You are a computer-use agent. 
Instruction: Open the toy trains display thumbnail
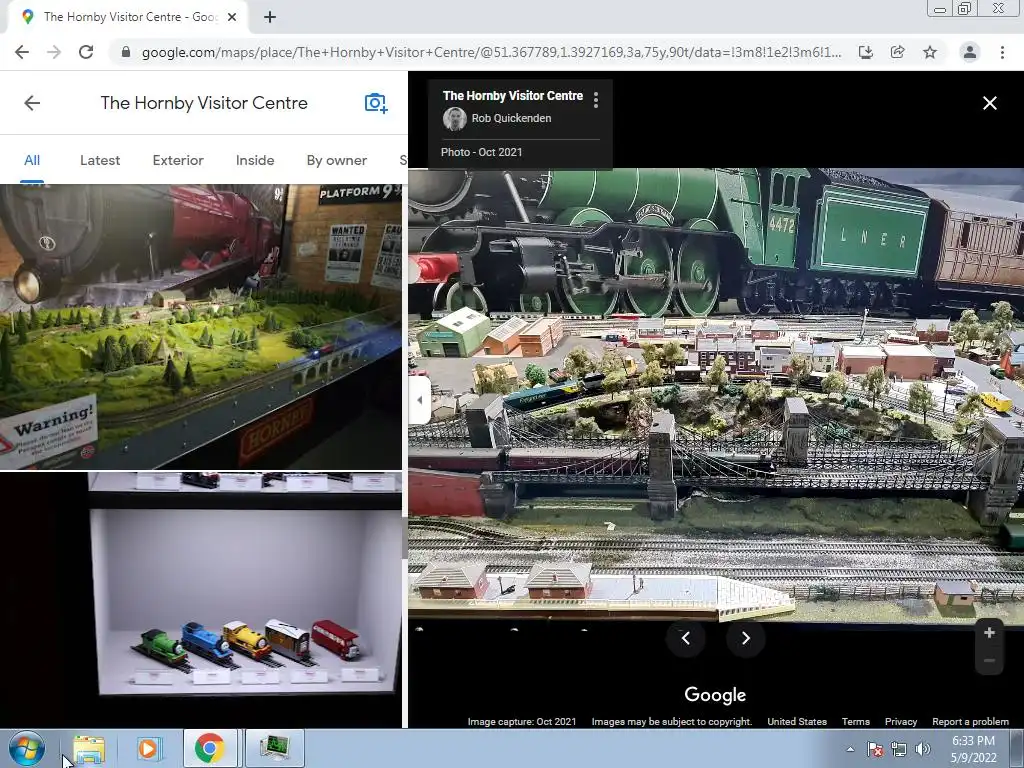[x=201, y=600]
